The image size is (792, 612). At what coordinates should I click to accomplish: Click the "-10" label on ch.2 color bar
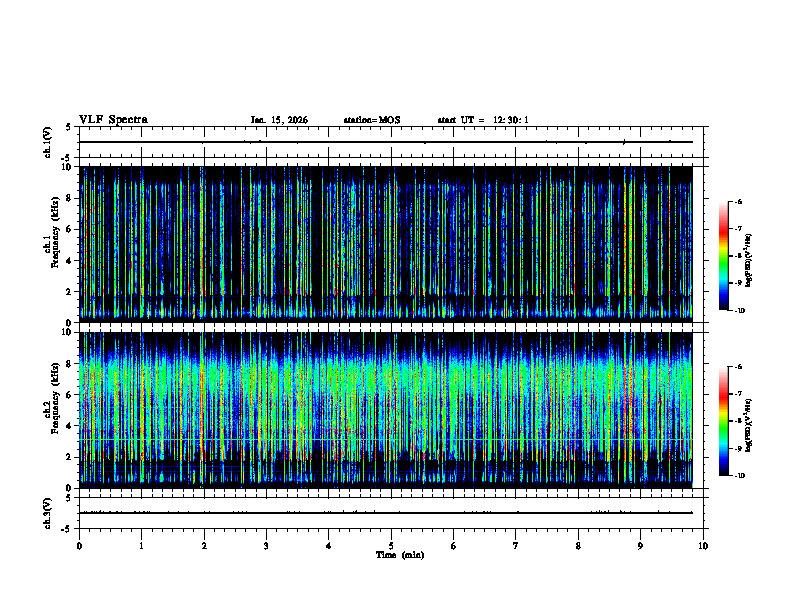[739, 476]
